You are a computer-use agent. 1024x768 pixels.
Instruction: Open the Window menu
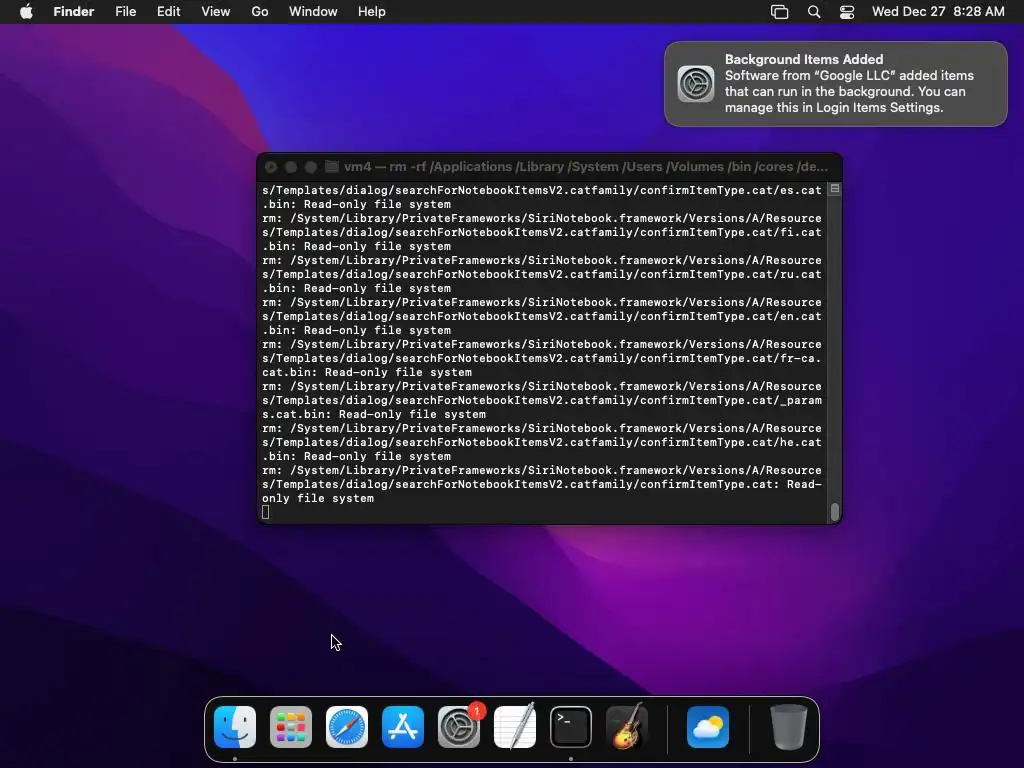click(x=313, y=12)
